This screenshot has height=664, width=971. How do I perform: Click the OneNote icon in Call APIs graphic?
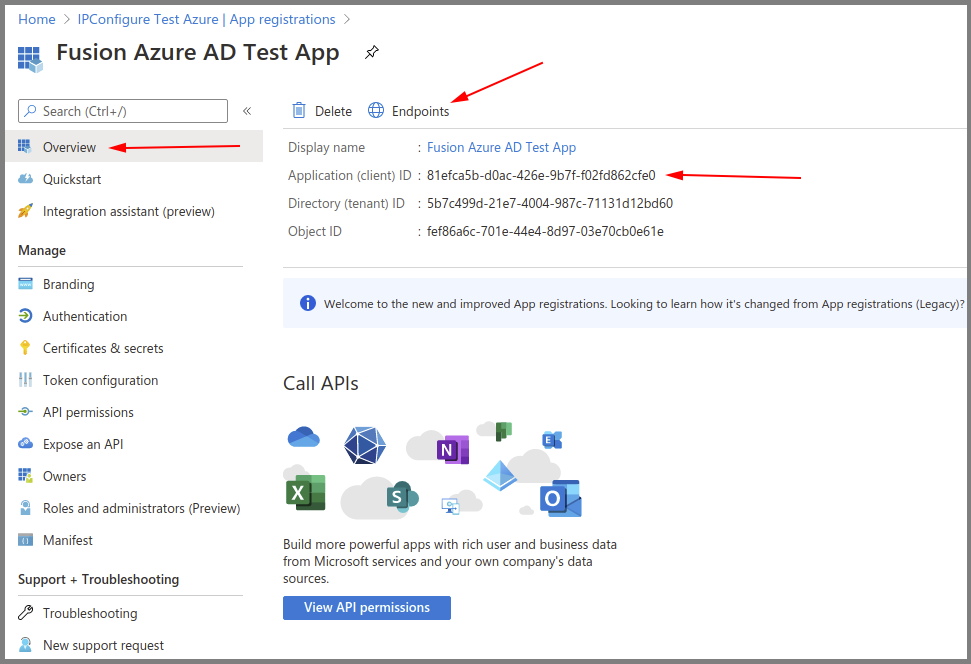[x=453, y=450]
